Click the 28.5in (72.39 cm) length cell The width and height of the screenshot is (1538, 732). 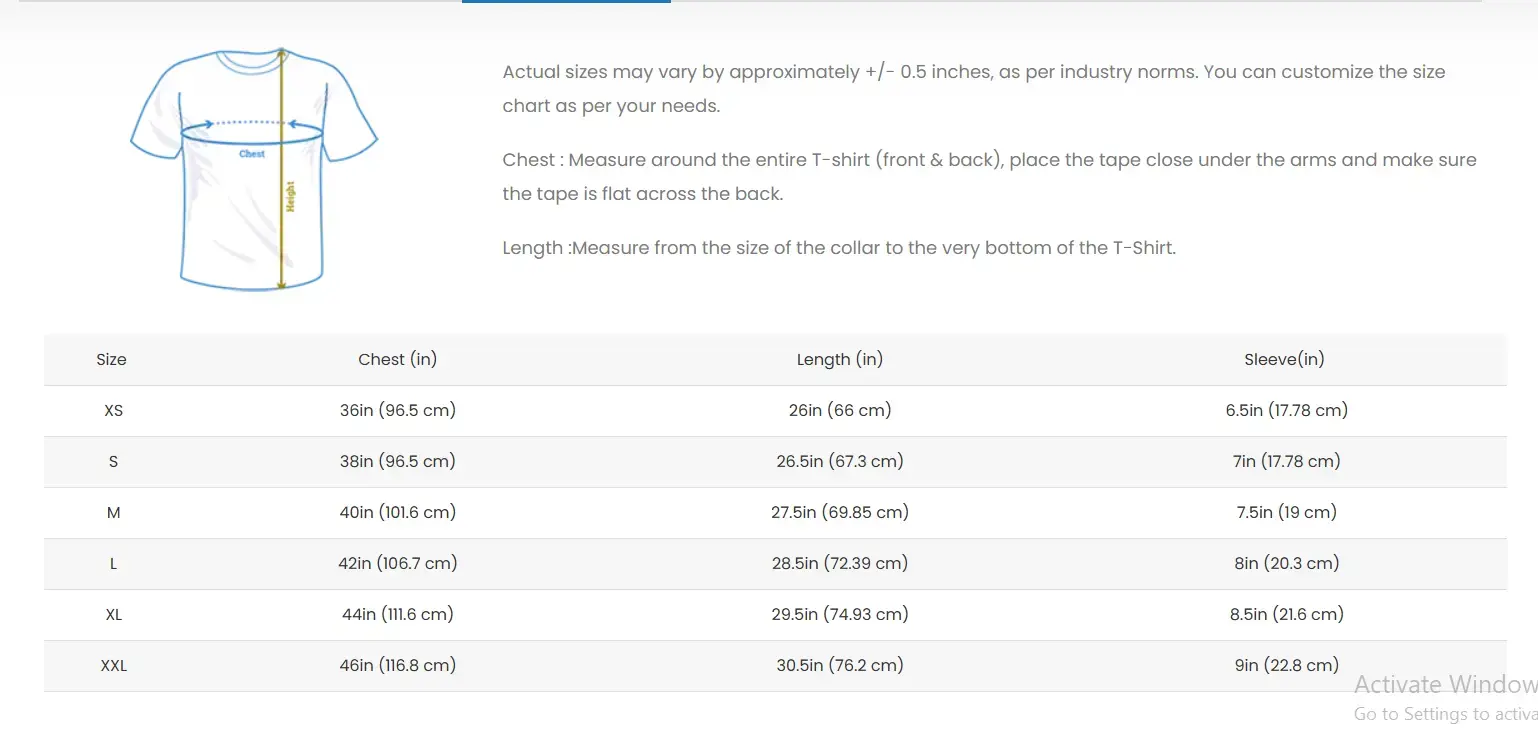click(x=840, y=564)
